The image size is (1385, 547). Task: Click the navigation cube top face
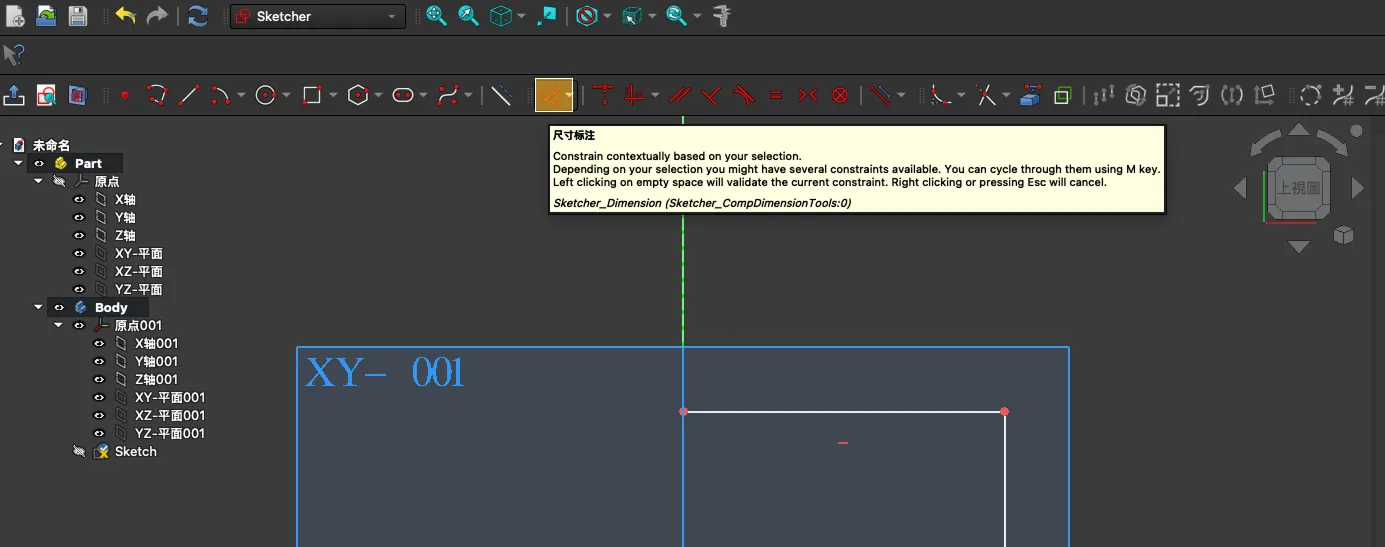[1298, 187]
